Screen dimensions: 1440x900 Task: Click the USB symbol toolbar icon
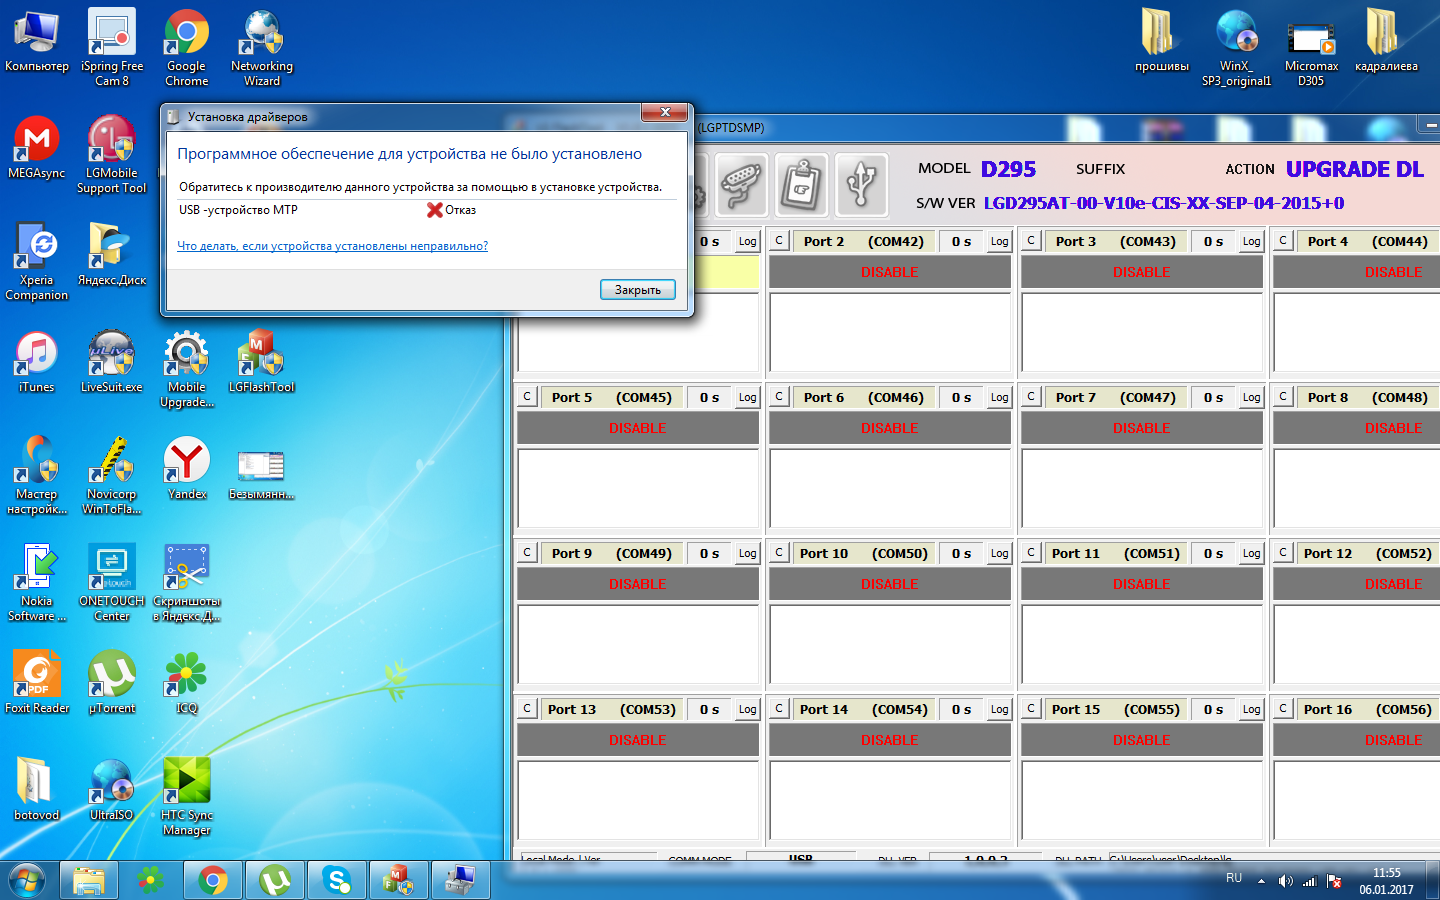[861, 184]
